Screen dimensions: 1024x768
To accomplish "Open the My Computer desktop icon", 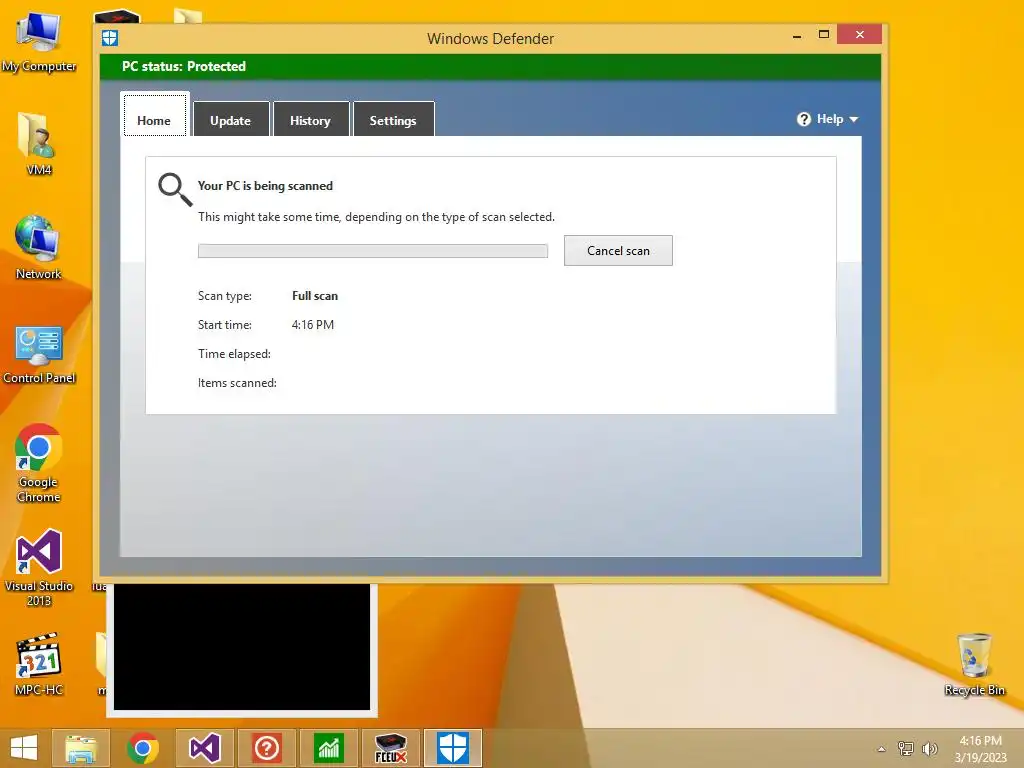I will click(39, 40).
